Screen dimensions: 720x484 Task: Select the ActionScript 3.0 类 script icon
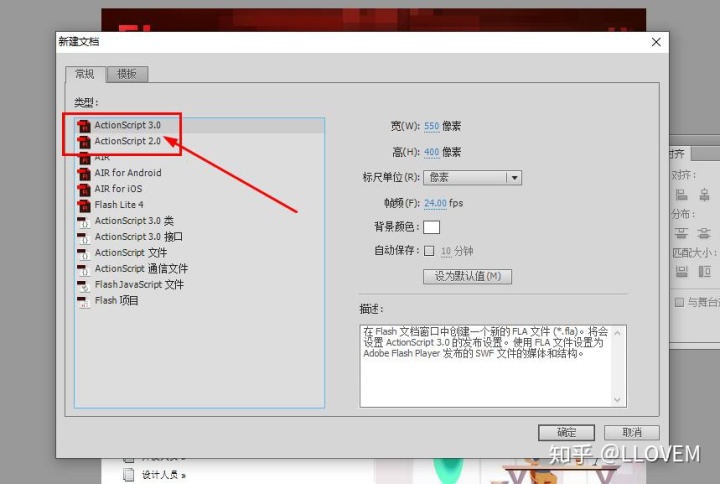coord(84,221)
